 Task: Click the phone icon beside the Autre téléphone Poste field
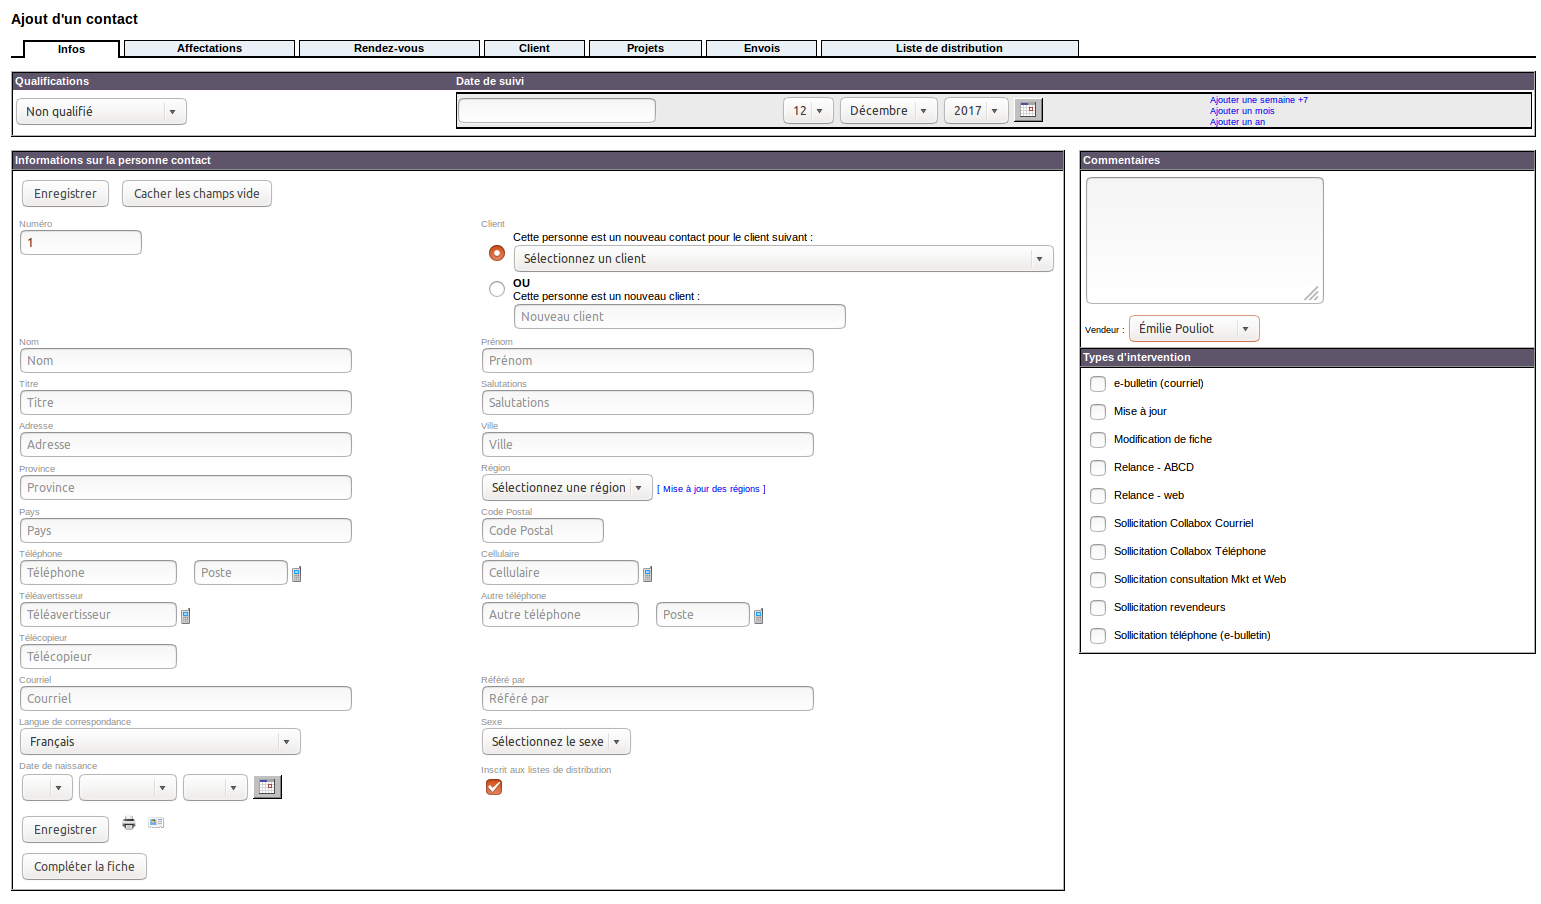click(x=759, y=616)
